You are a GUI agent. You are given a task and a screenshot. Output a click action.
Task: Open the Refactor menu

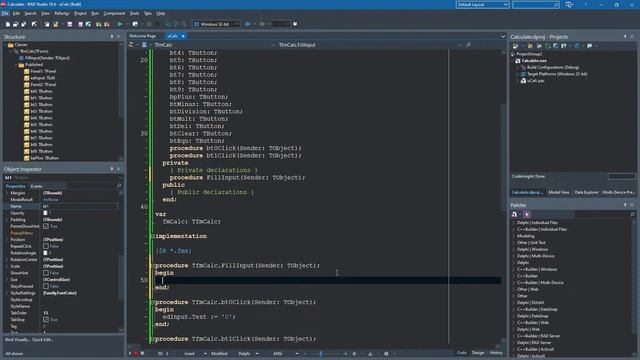point(62,13)
